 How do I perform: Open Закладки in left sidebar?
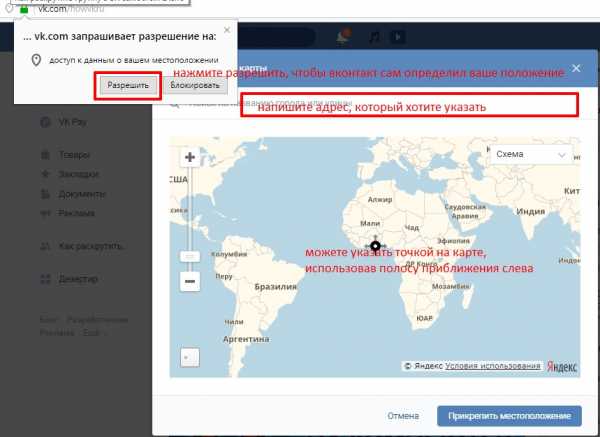(78, 174)
